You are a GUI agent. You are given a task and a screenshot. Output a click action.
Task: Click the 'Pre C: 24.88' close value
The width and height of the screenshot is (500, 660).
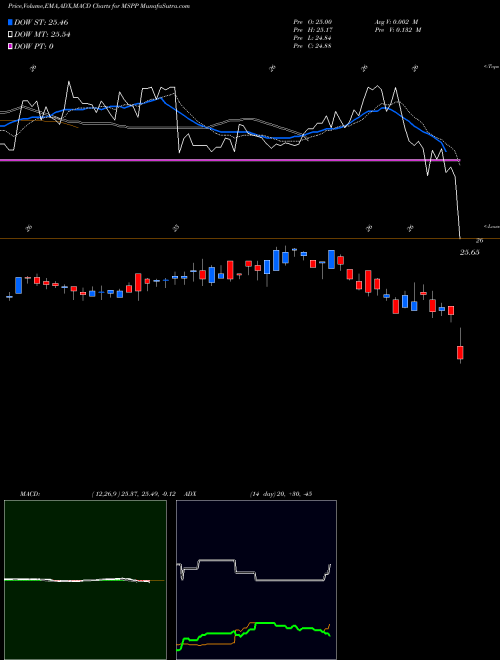click(x=313, y=46)
